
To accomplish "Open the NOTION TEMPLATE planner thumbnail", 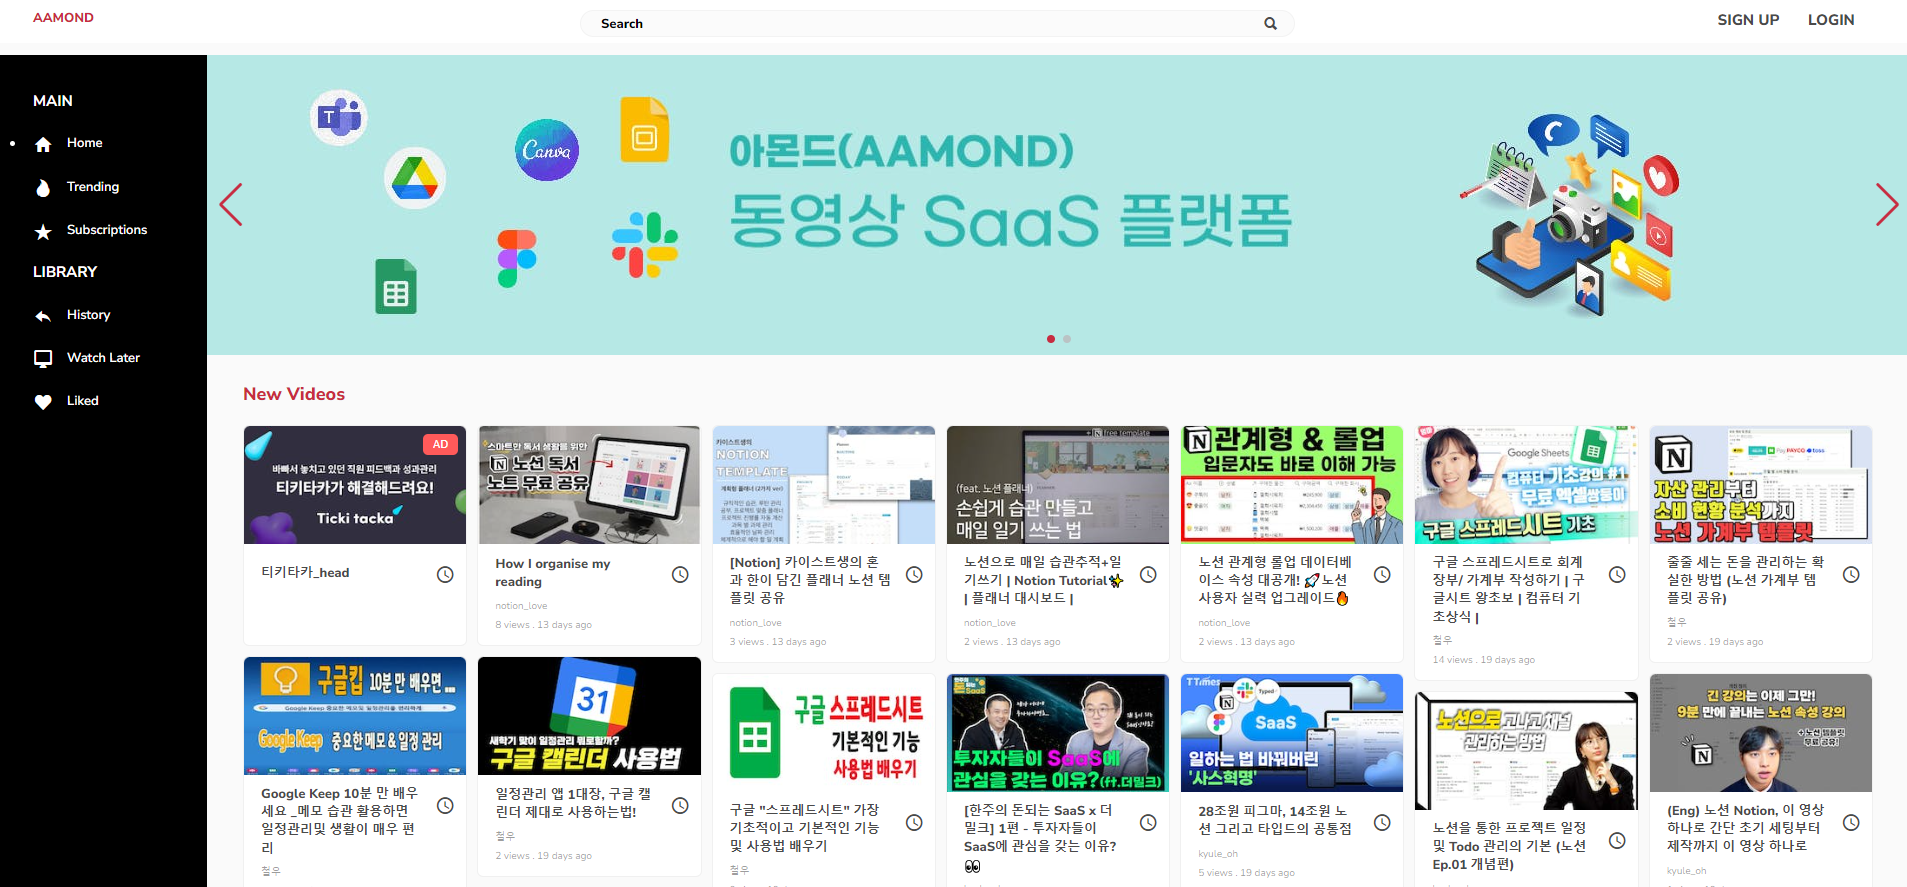I will (x=824, y=485).
